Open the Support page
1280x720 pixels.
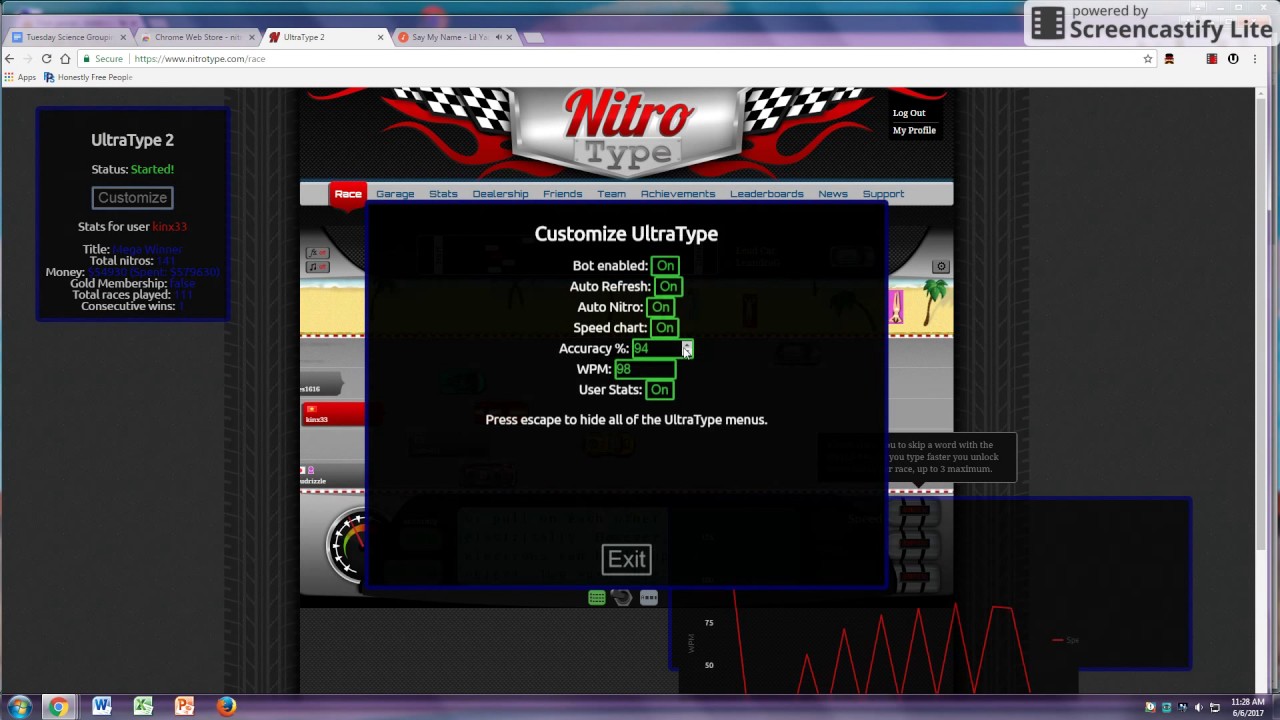[x=883, y=194]
